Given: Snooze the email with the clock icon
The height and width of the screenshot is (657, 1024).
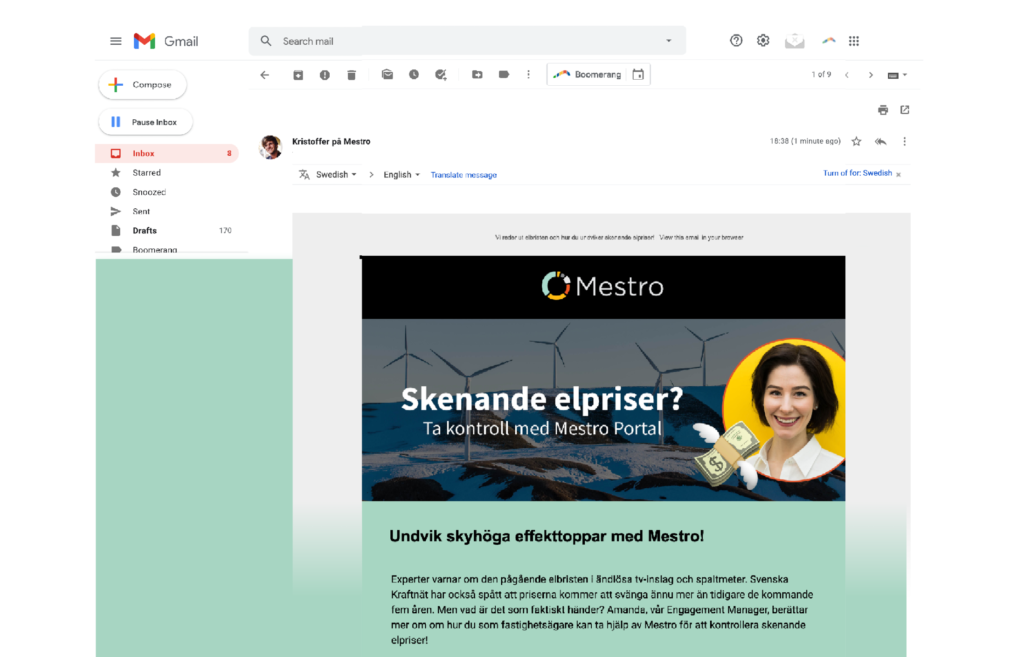Looking at the screenshot, I should coord(413,74).
